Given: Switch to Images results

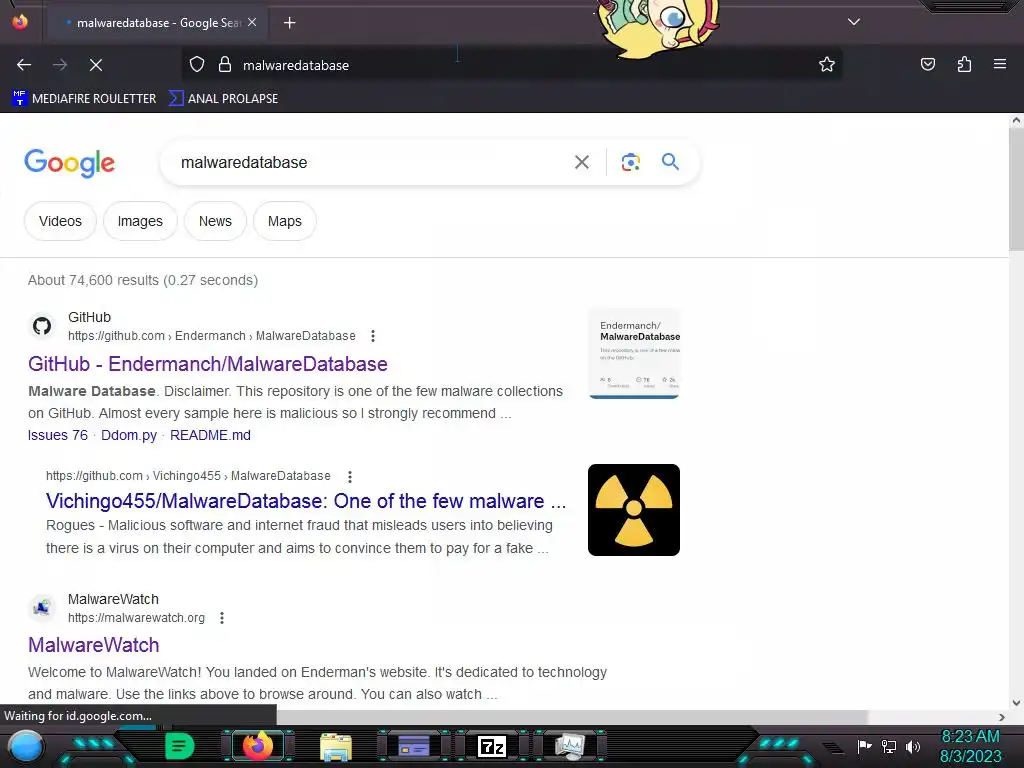Looking at the screenshot, I should 140,221.
